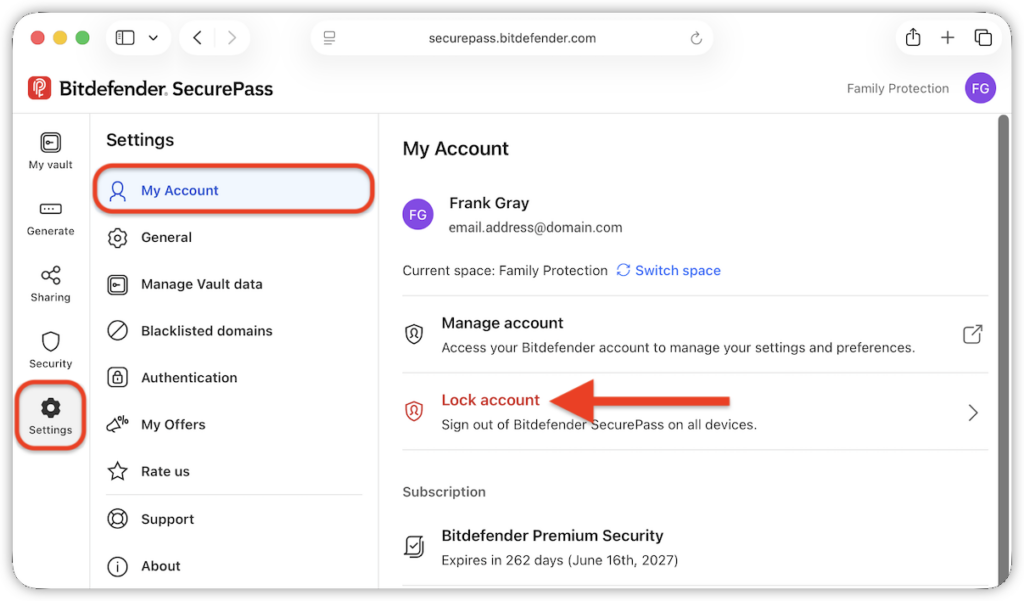Click the Safari sidebar toggle icon
This screenshot has width=1024, height=601.
pos(125,38)
